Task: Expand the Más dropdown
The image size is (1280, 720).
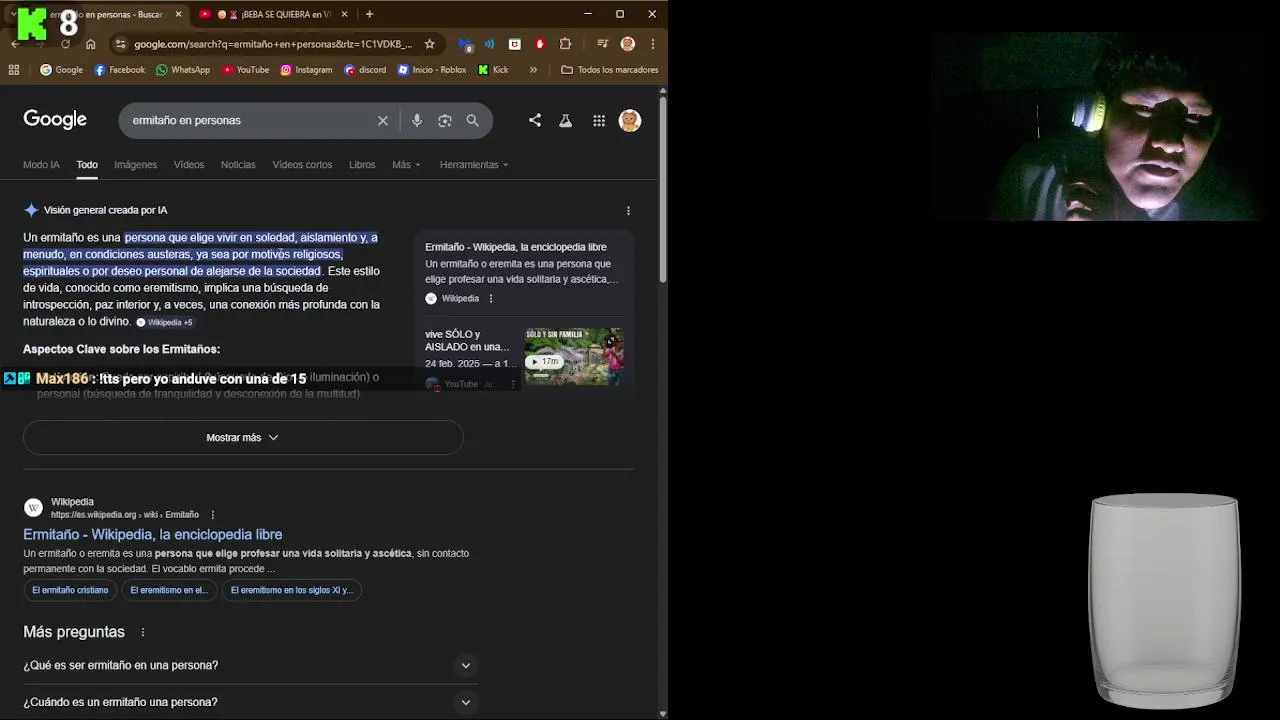Action: click(406, 165)
